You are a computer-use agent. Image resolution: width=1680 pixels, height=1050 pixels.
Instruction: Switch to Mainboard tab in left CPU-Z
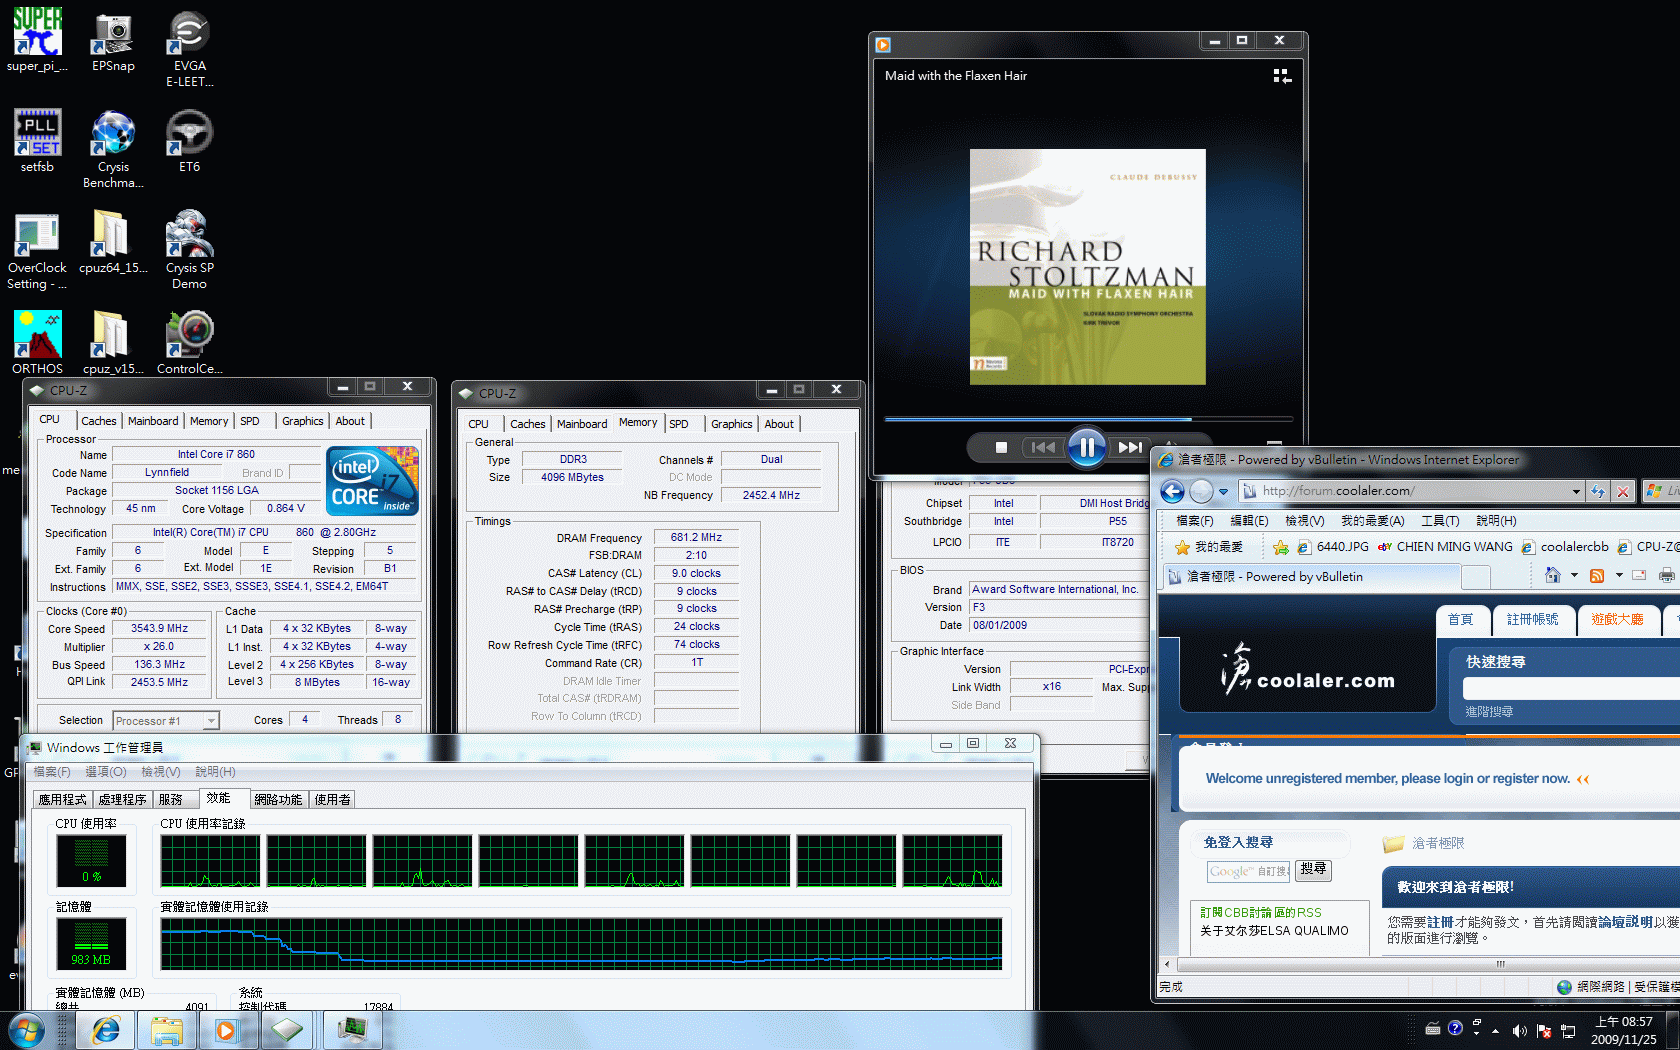click(153, 421)
